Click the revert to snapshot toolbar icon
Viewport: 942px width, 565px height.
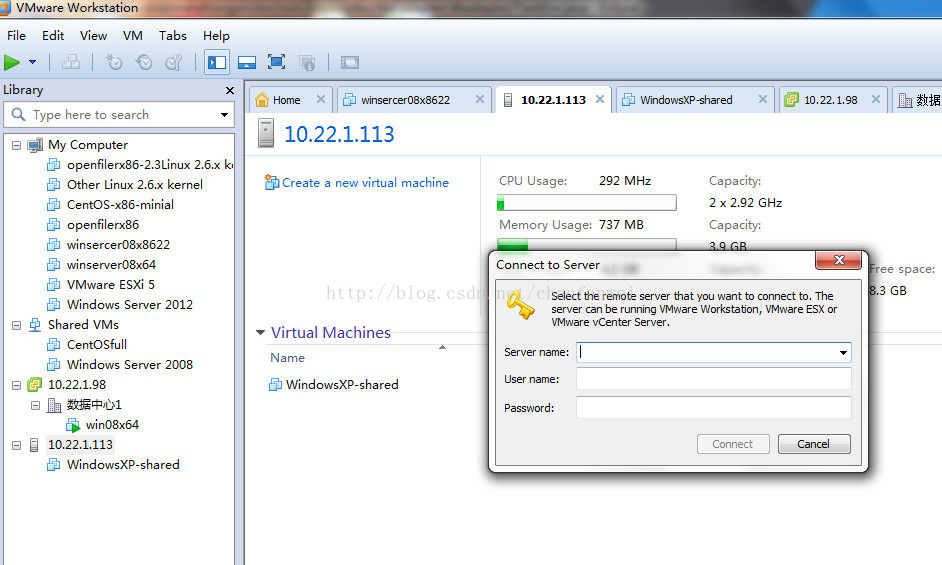[x=144, y=62]
